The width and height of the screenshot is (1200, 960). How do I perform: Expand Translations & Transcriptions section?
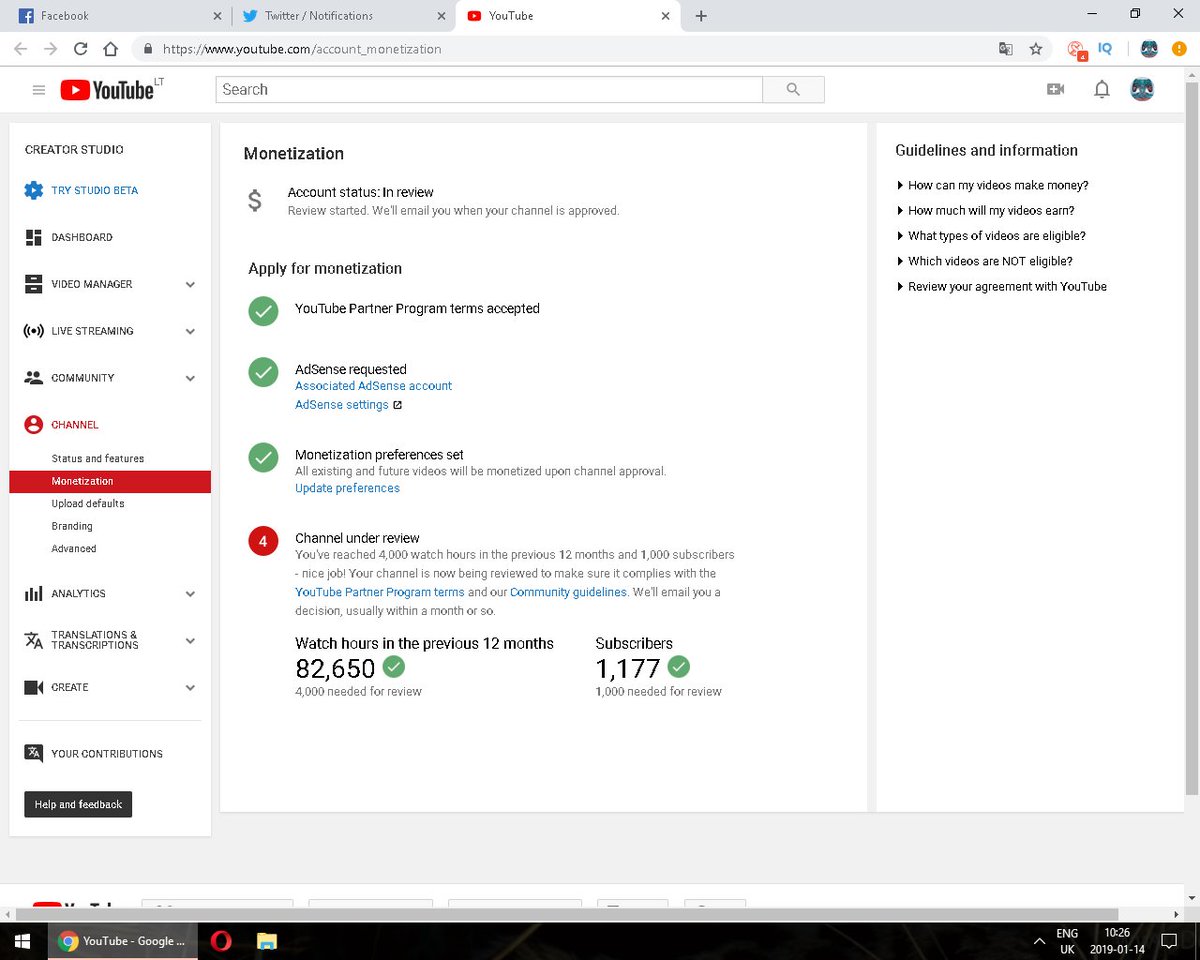[190, 641]
